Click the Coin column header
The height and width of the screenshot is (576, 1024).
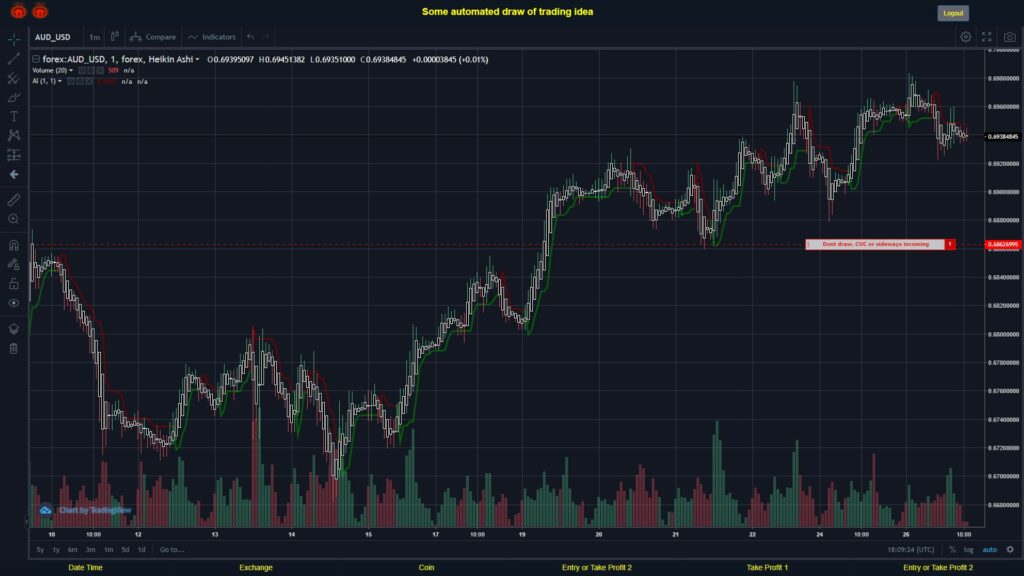(x=426, y=568)
